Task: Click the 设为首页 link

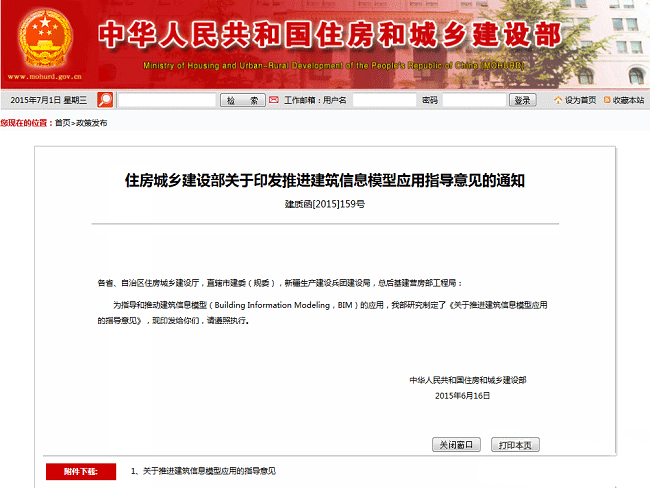Action: pos(580,100)
